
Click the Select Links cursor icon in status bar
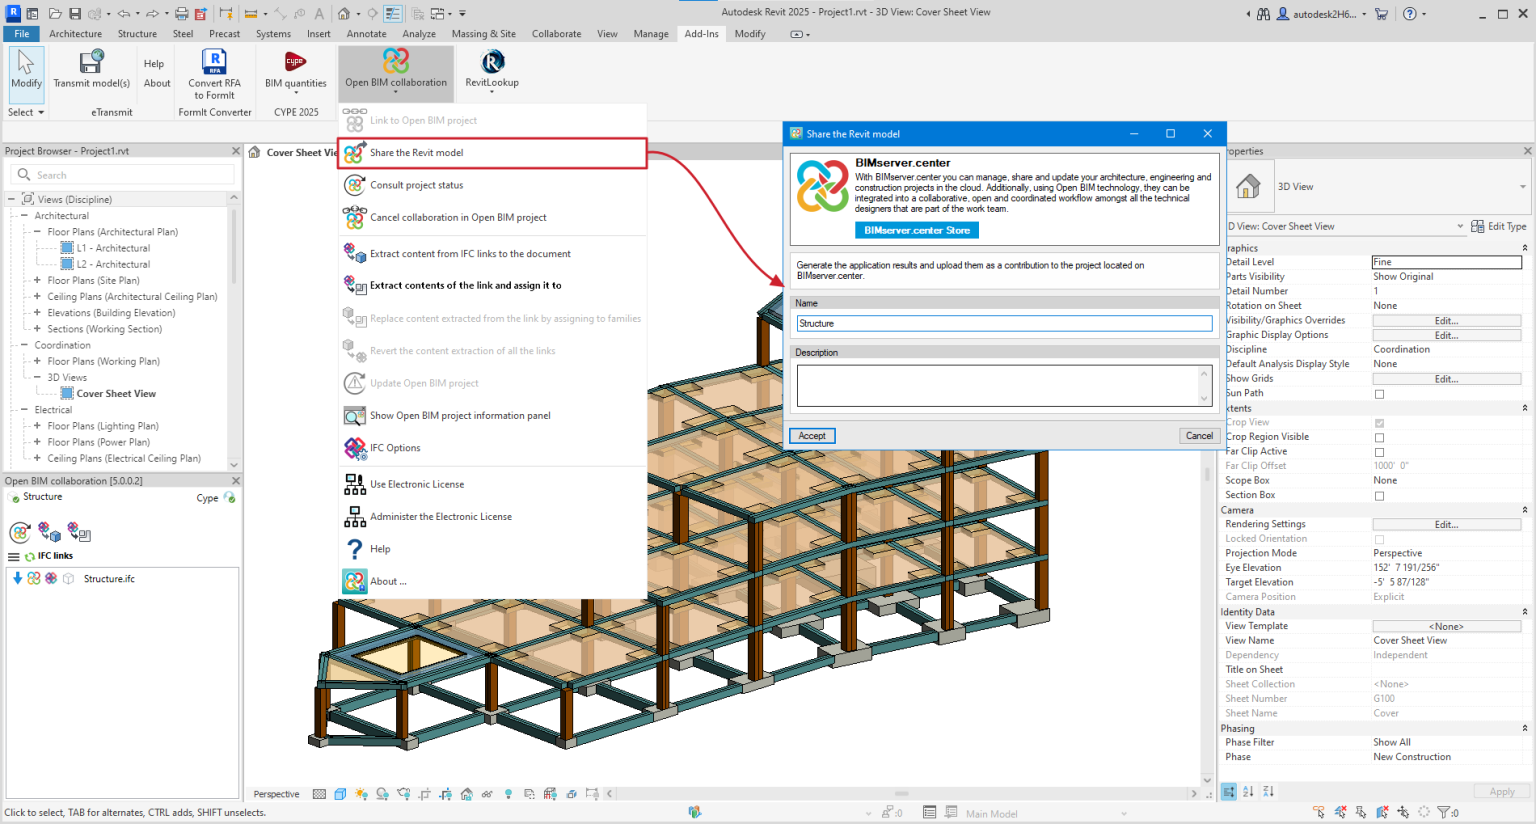(1320, 813)
